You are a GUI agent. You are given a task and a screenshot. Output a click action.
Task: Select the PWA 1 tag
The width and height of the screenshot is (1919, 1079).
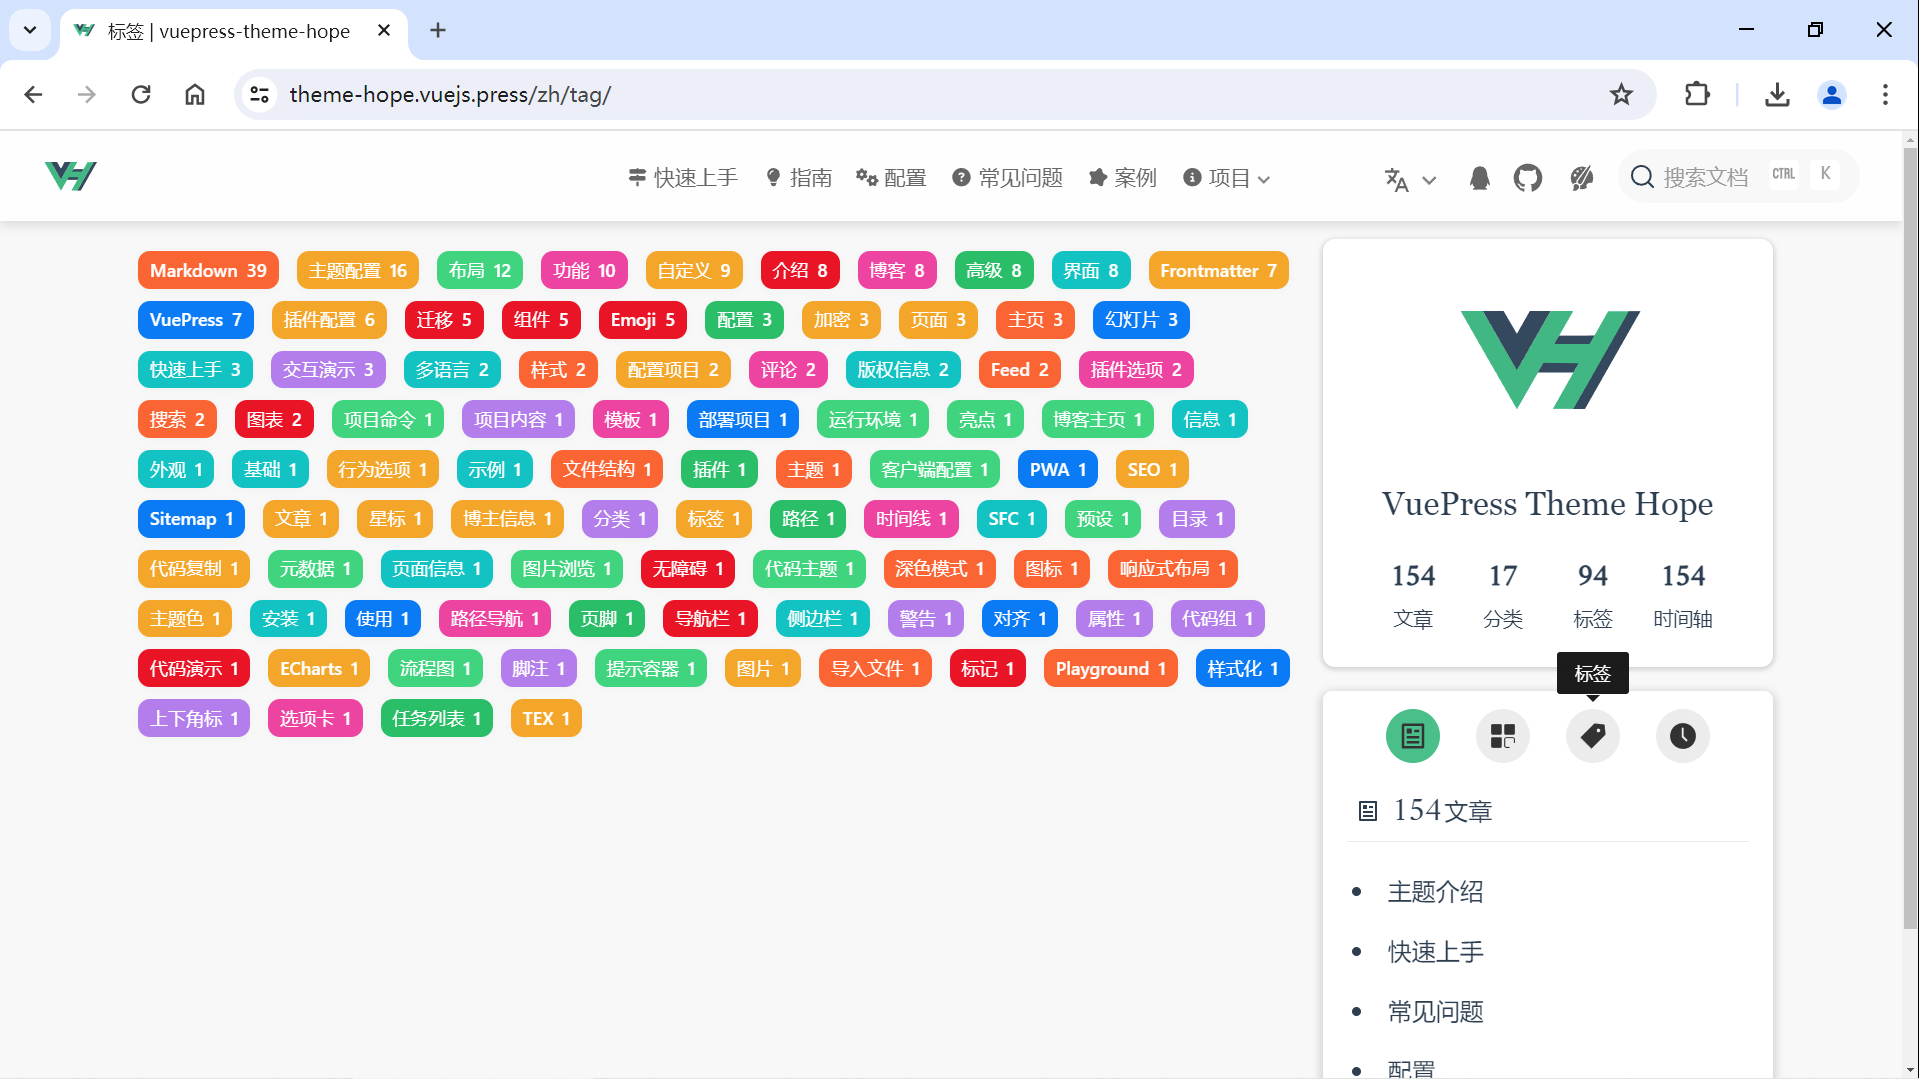(1057, 470)
